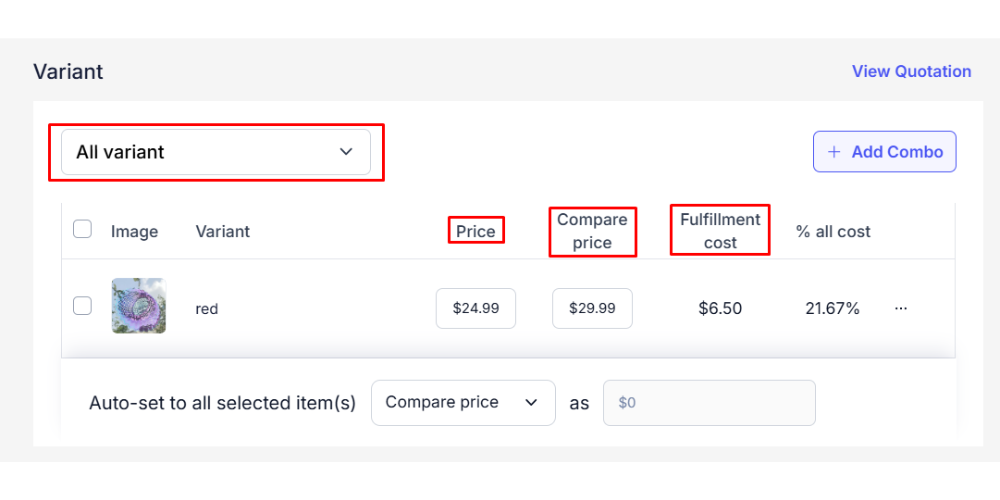This screenshot has height=500, width=1000.
Task: Click the Compare price column header
Action: coord(592,231)
